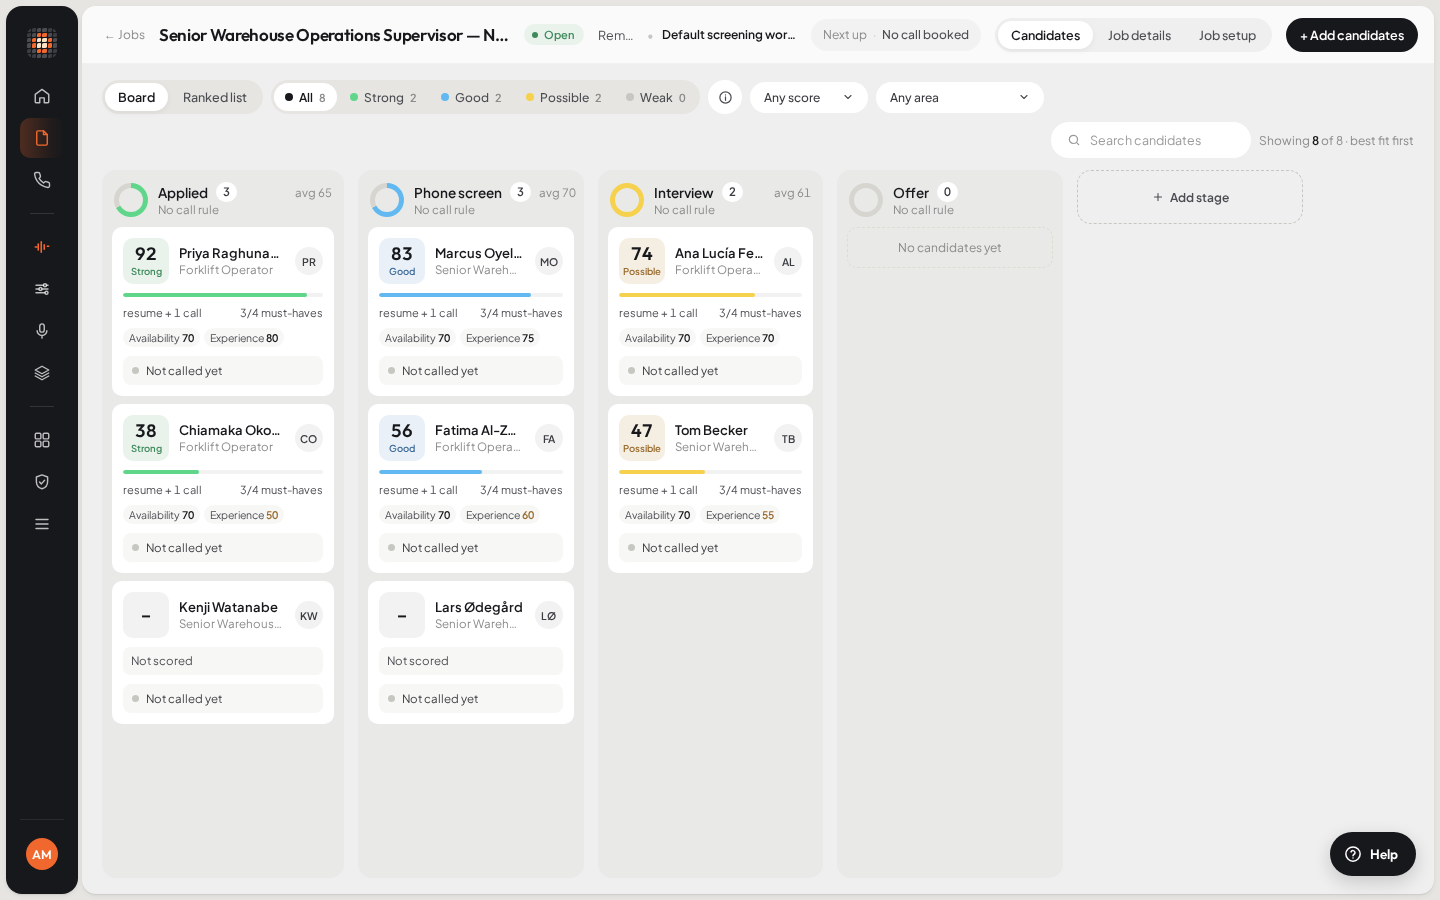
Task: Open the phone calls icon in sidebar
Action: [42, 180]
